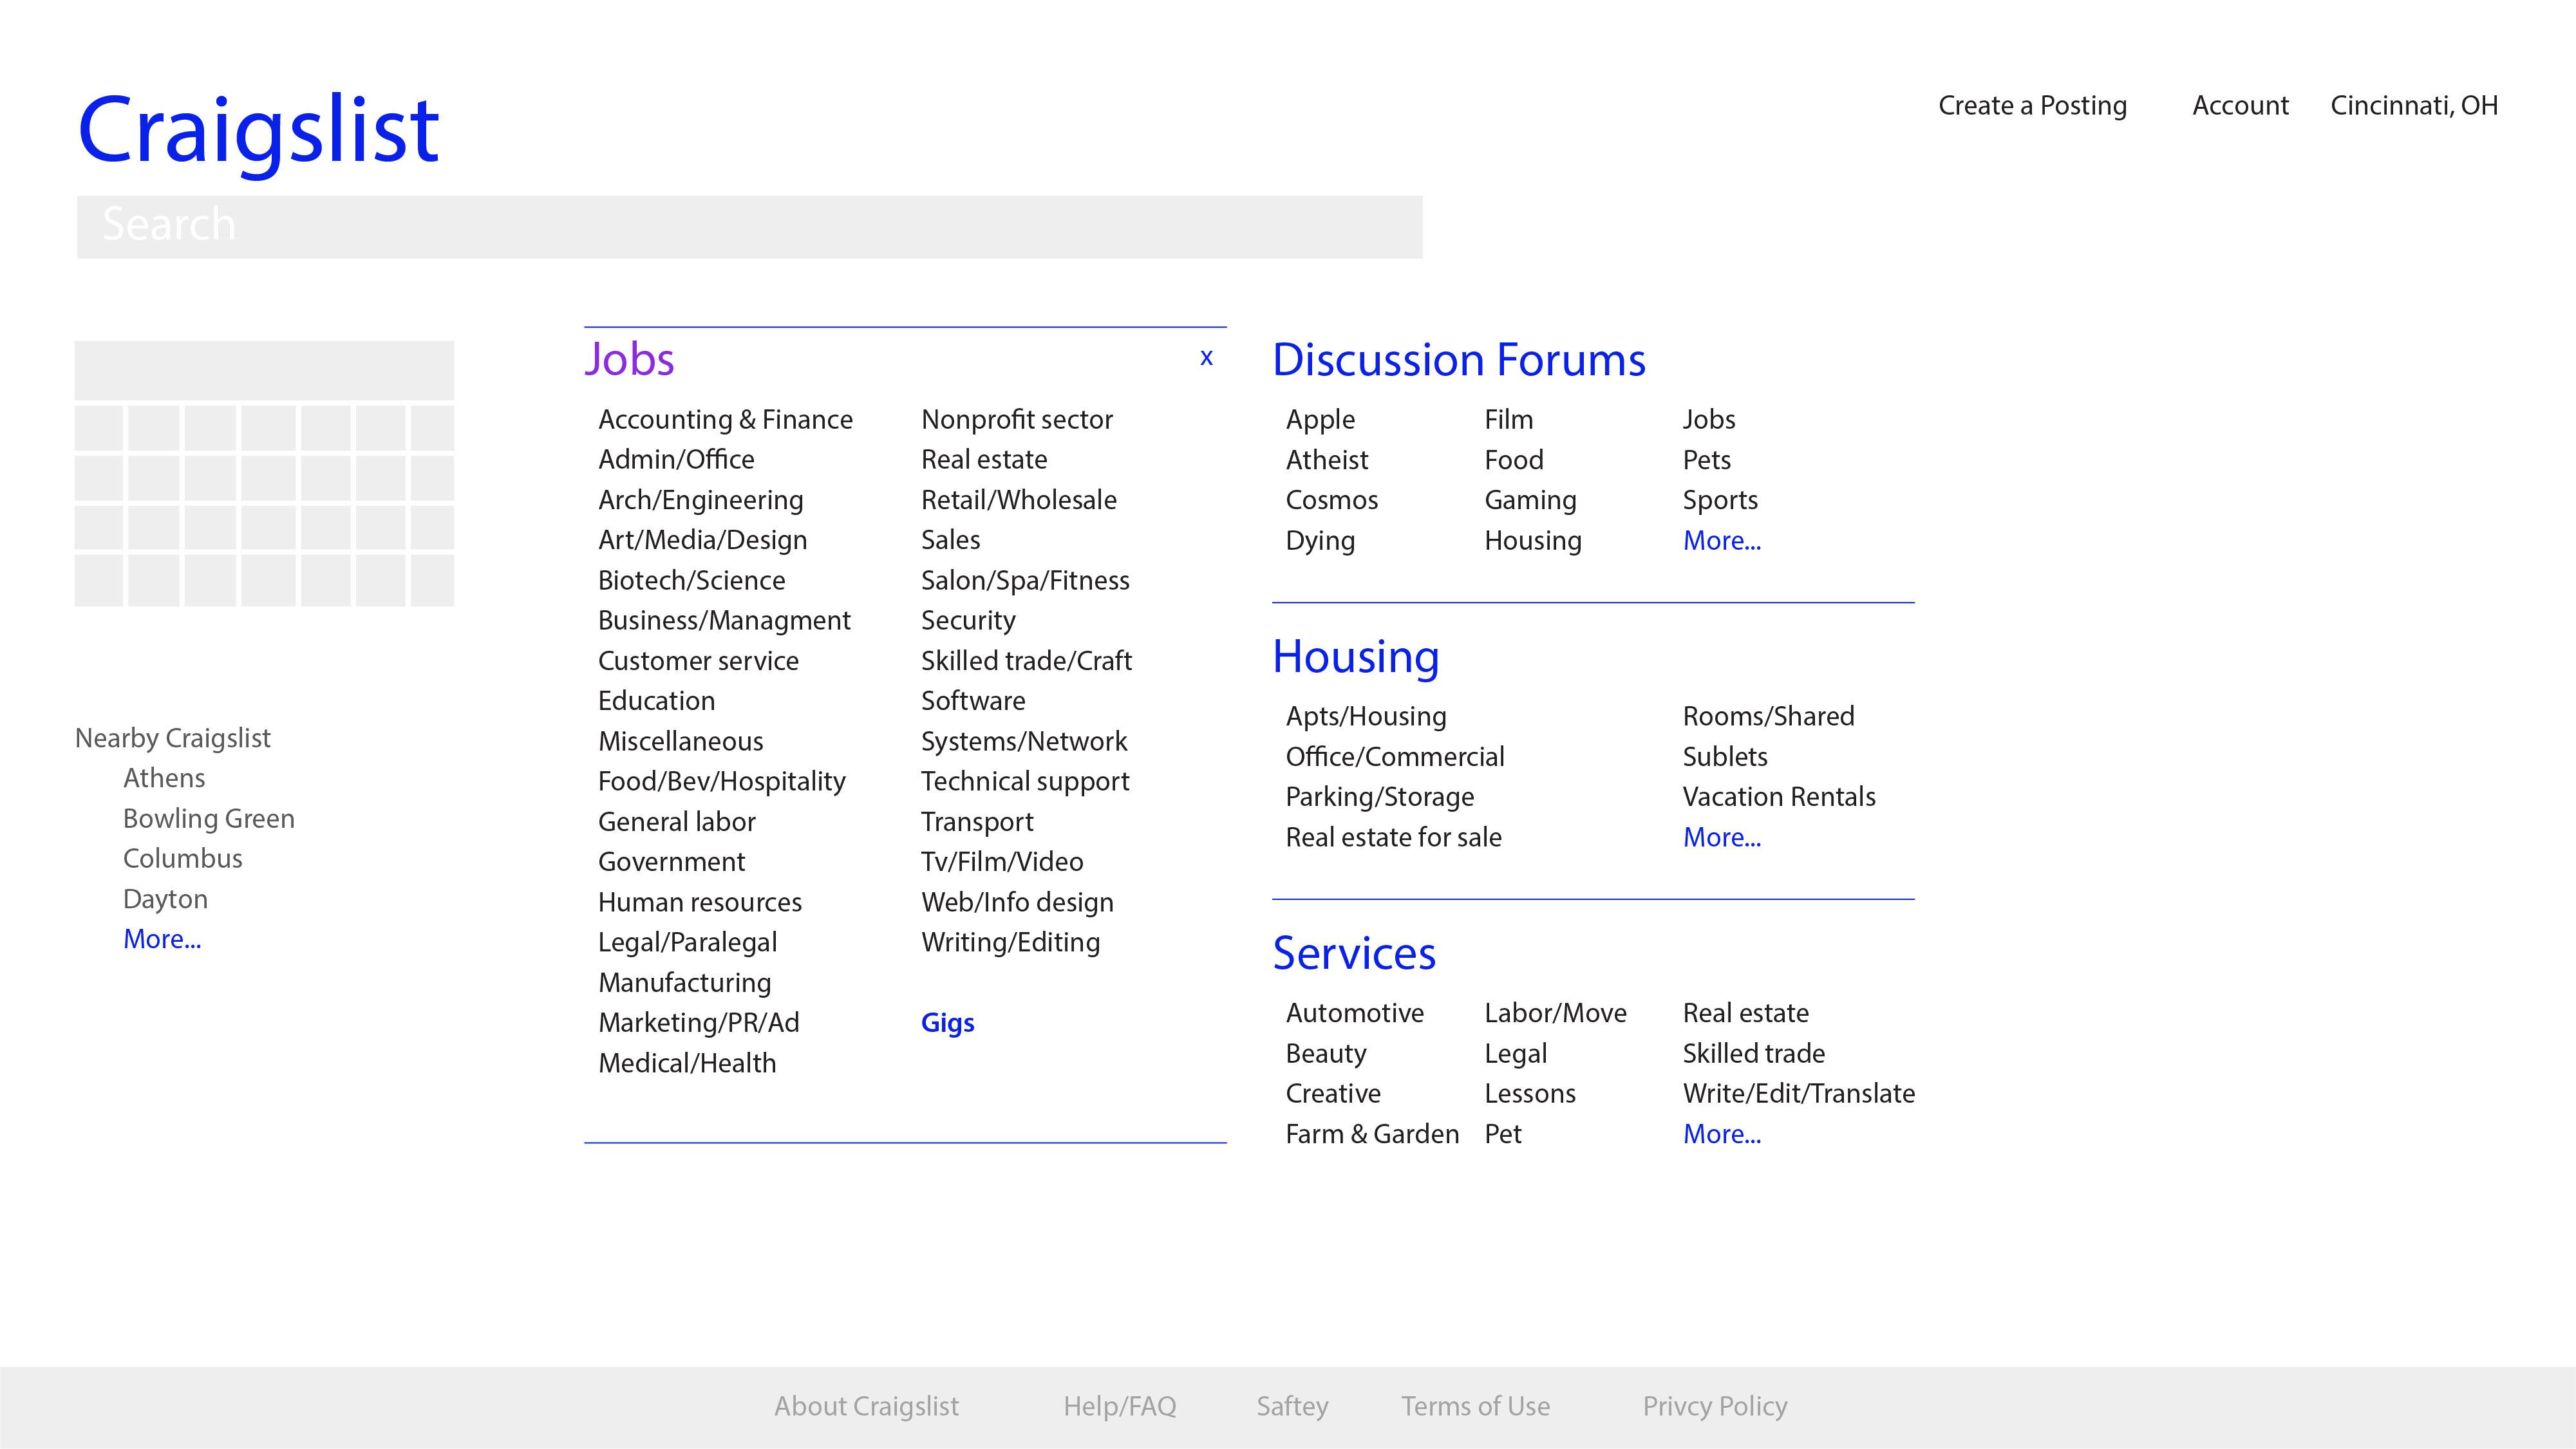Image resolution: width=2576 pixels, height=1449 pixels.
Task: Select Retail/Wholesale jobs
Action: coord(1019,500)
